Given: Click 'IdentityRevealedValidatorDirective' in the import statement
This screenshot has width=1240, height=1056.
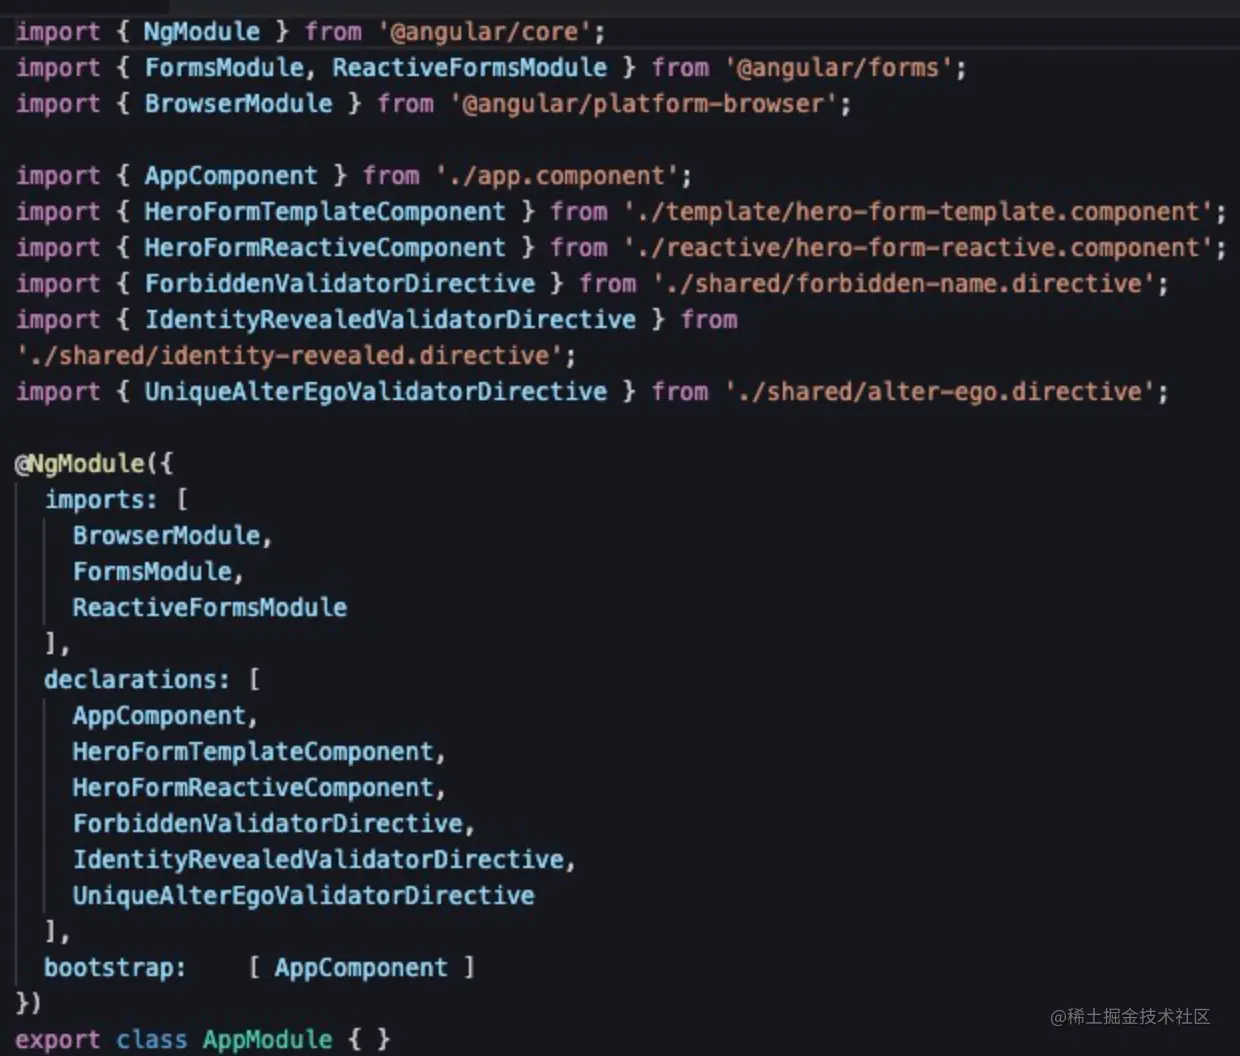Looking at the screenshot, I should 390,320.
